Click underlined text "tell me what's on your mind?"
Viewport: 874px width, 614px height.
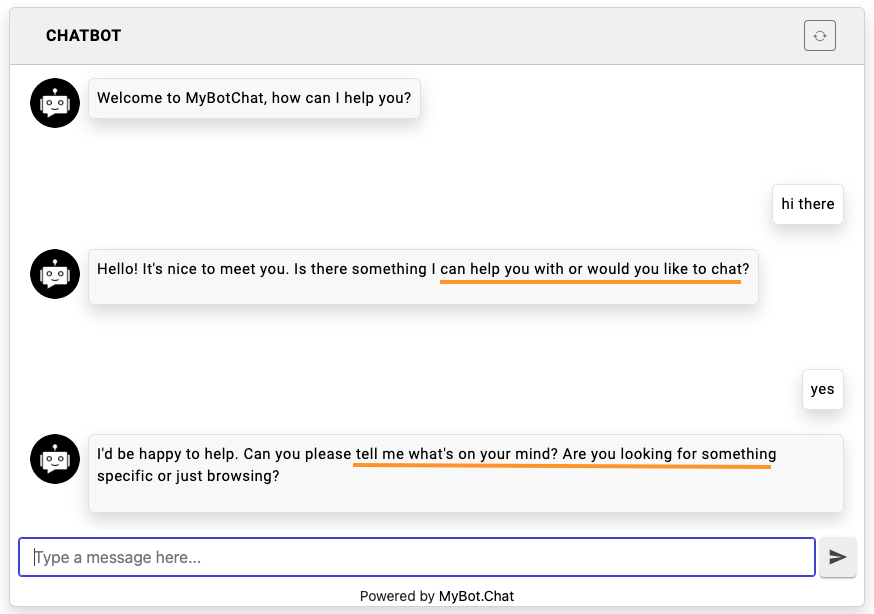coord(456,454)
